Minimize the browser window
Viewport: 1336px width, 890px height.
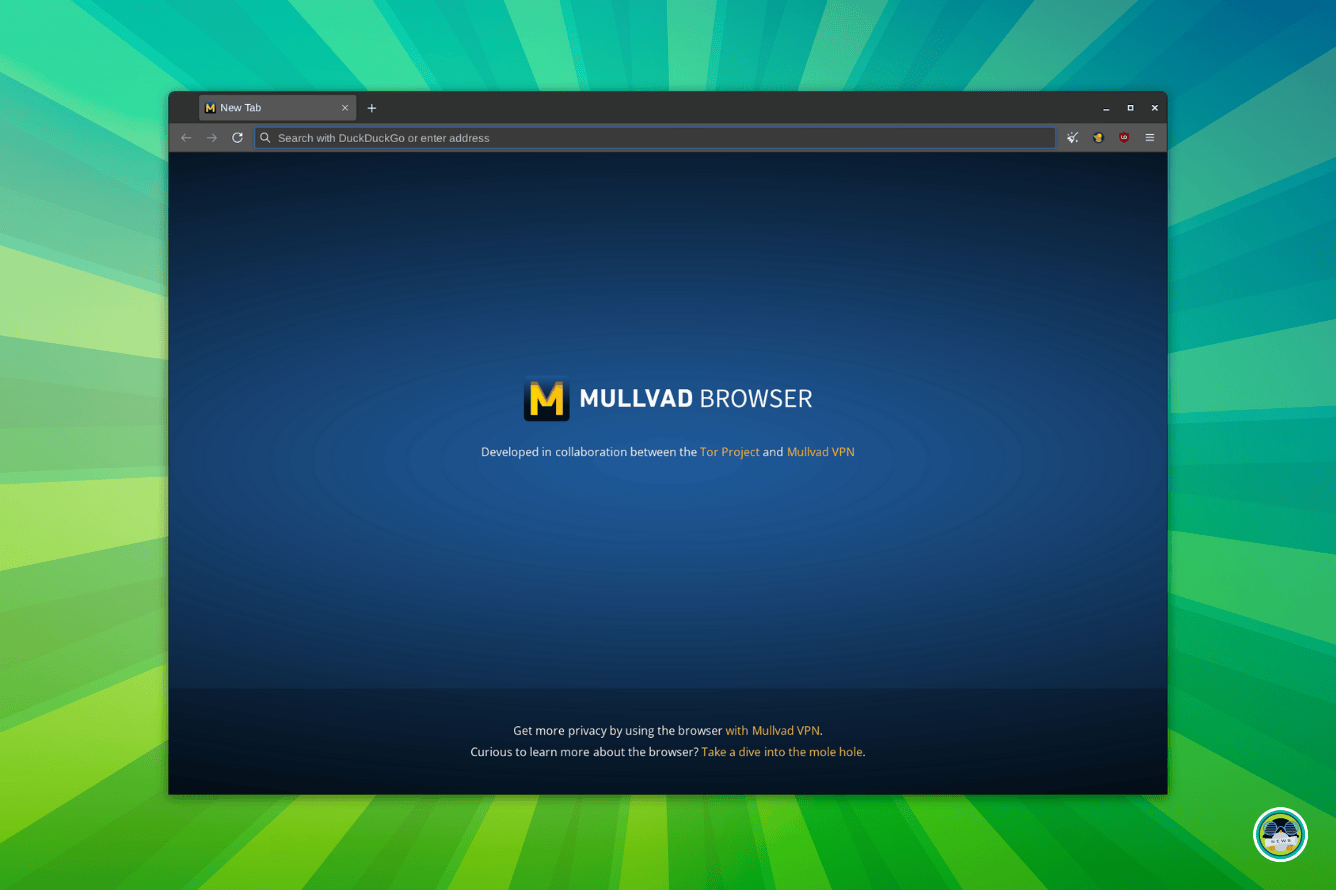pyautogui.click(x=1106, y=108)
